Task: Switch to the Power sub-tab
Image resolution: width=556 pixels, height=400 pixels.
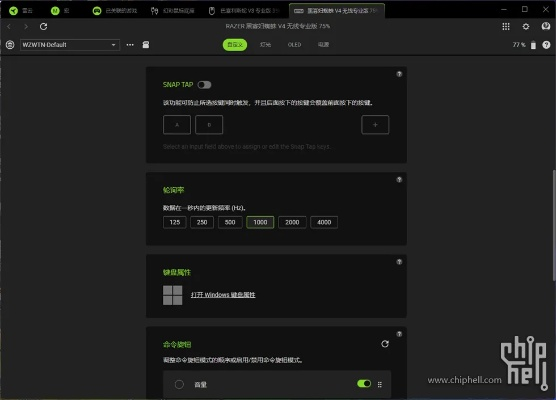Action: (x=323, y=45)
